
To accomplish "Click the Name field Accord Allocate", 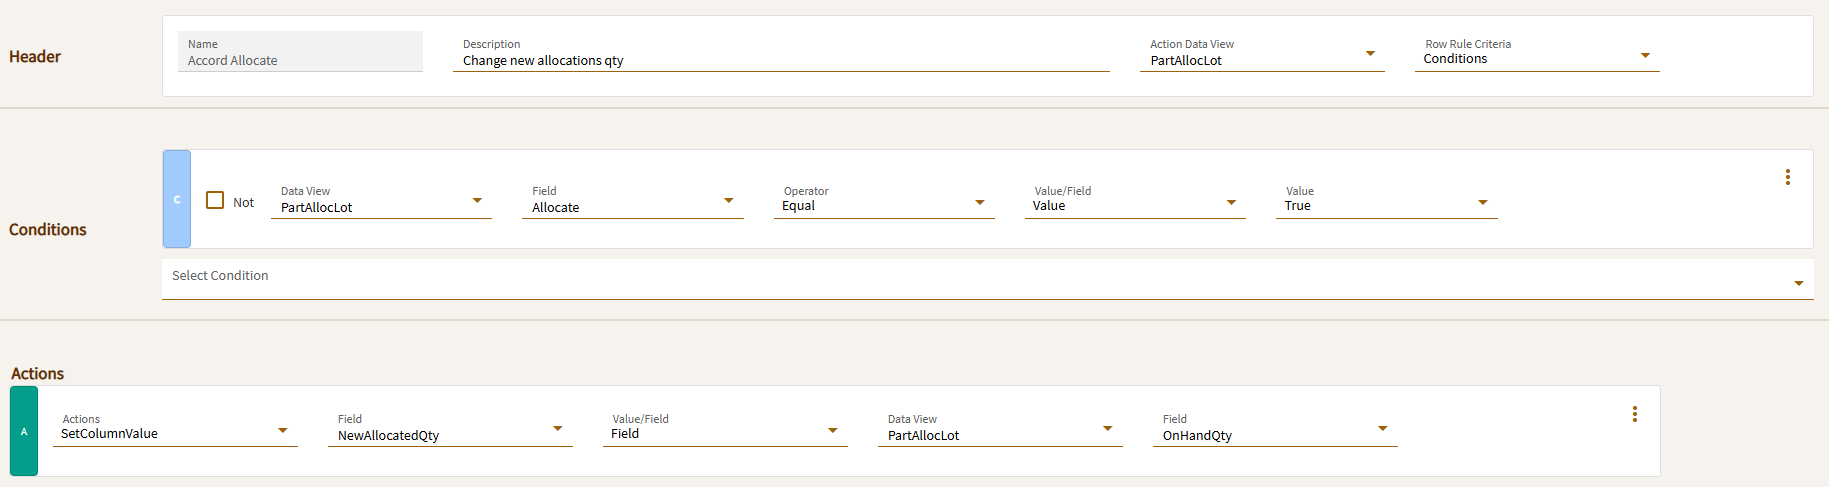I will (x=300, y=60).
